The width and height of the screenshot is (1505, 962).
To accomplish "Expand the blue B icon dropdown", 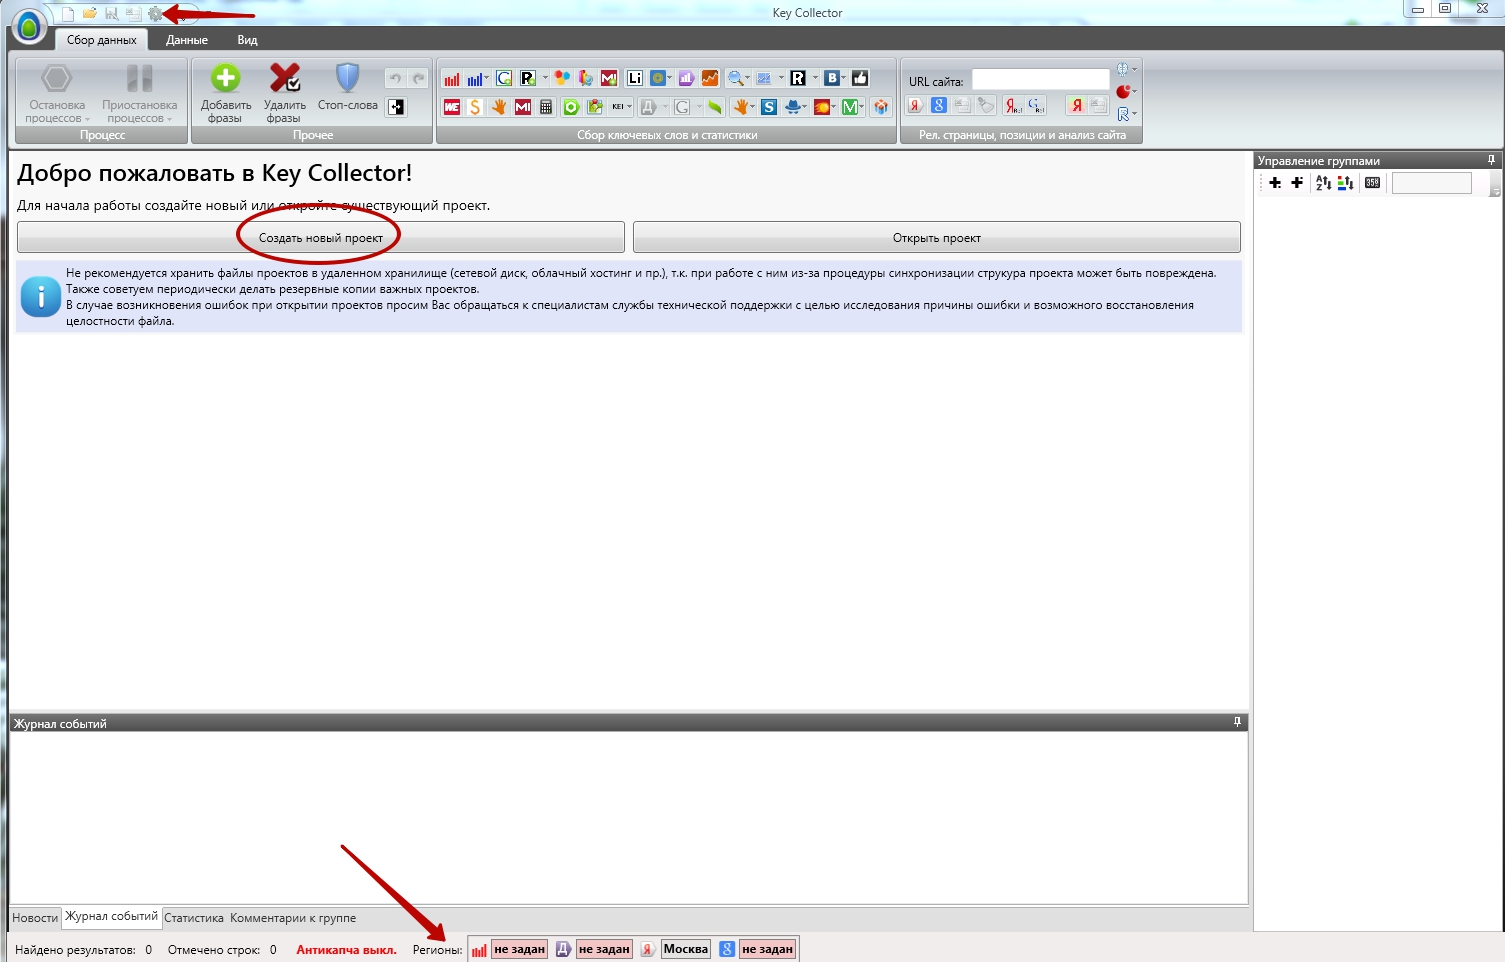I will [x=843, y=78].
